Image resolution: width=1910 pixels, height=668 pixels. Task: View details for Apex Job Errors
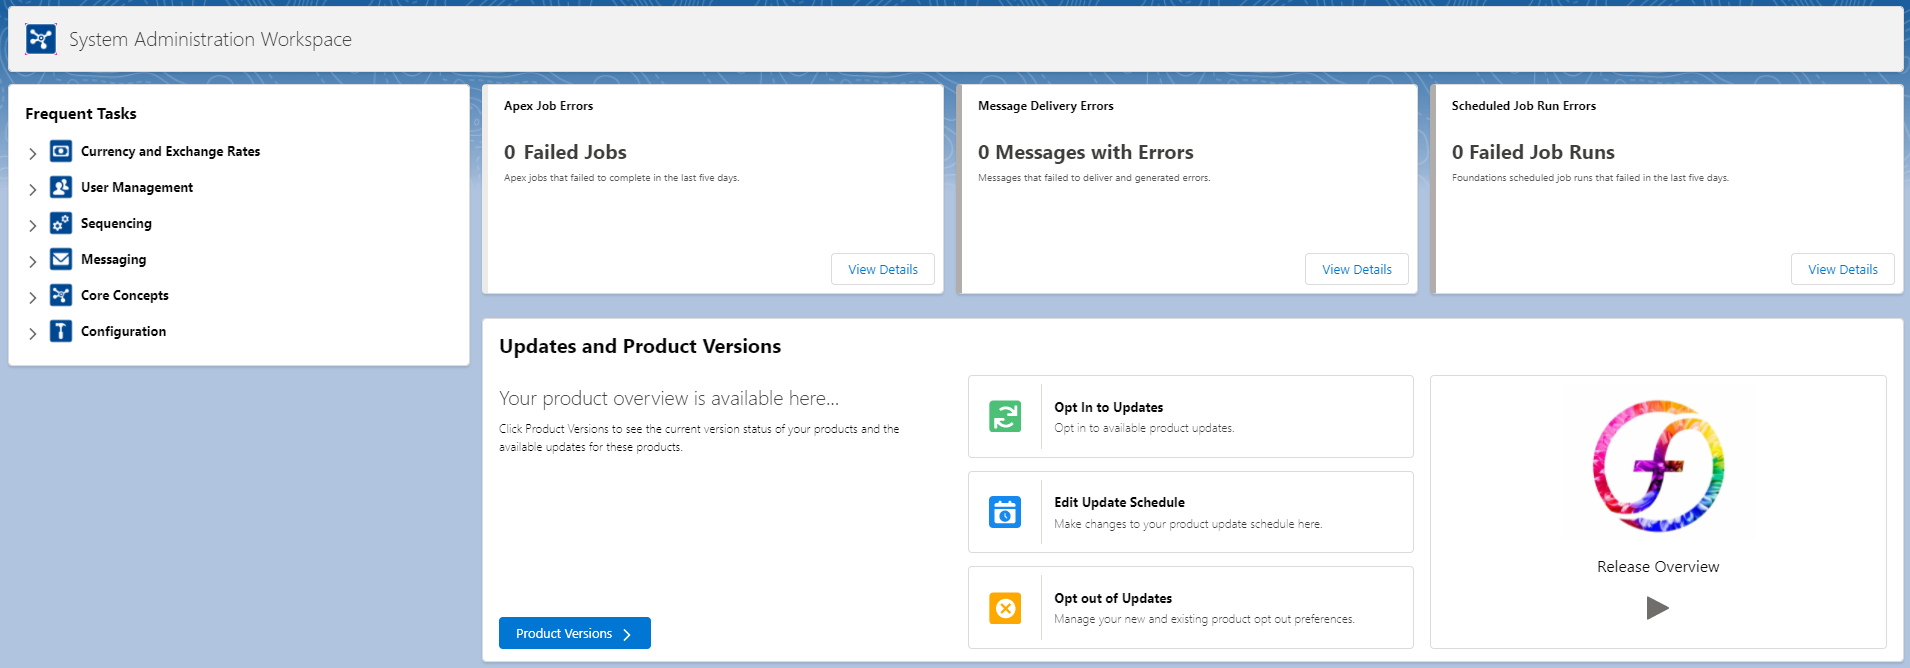click(x=882, y=269)
